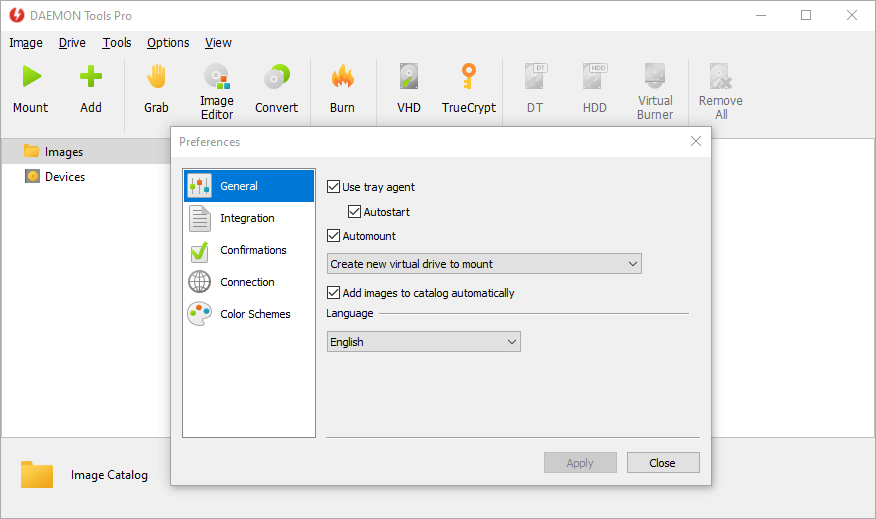The image size is (876, 519).
Task: Click the green Mount play icon
Action: click(31, 77)
